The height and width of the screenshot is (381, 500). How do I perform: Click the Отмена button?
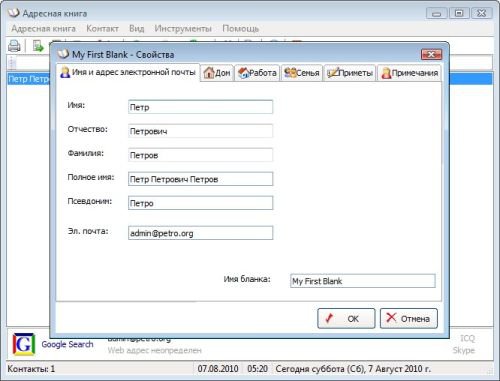pyautogui.click(x=409, y=318)
